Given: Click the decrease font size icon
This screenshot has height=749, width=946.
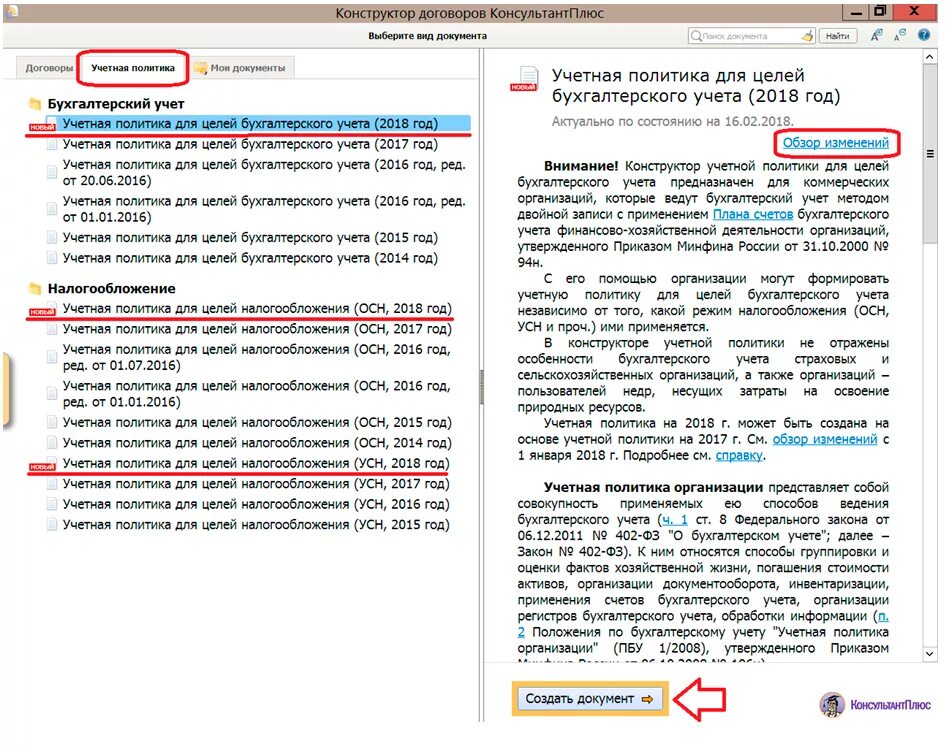Looking at the screenshot, I should tap(900, 36).
